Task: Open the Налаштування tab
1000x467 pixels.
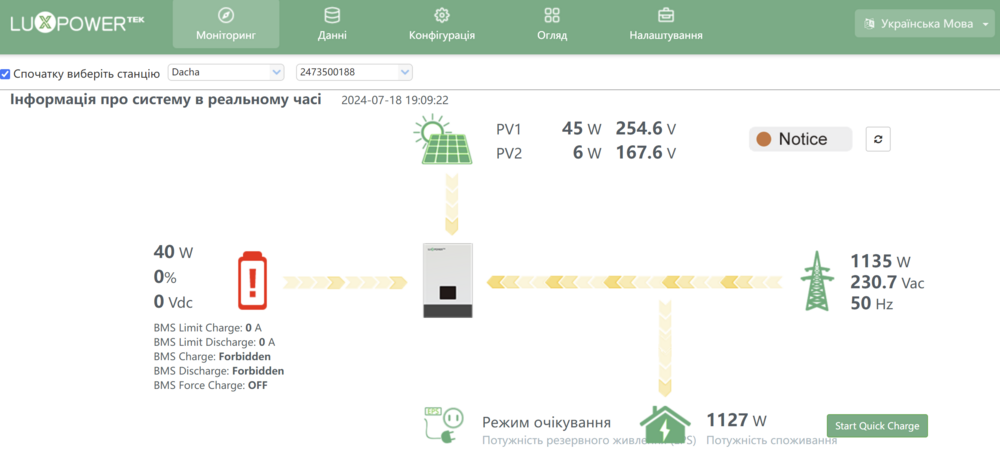Action: 666,24
